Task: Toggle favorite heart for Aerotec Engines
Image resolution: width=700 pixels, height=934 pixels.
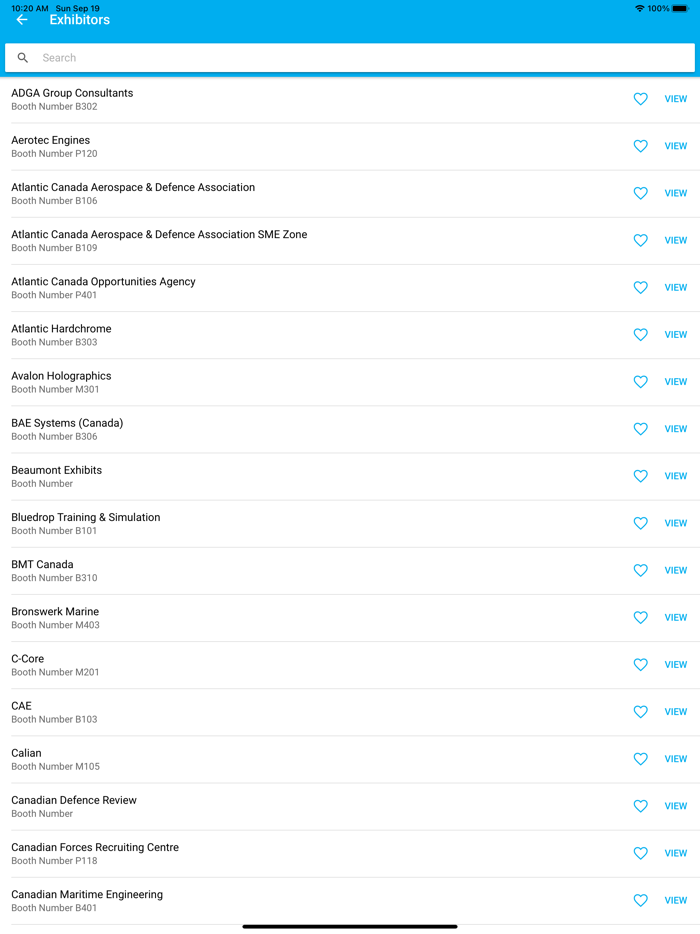Action: coord(641,146)
